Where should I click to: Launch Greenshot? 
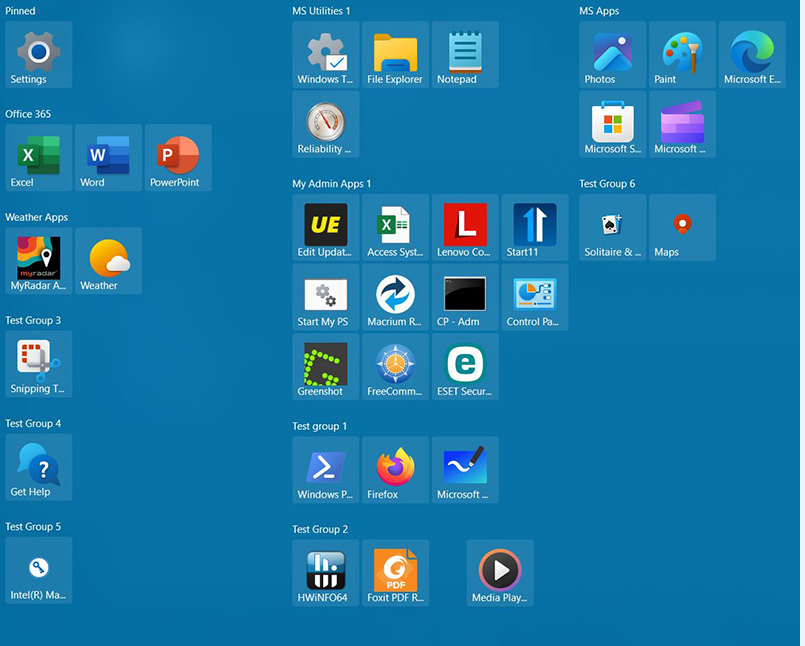[325, 367]
